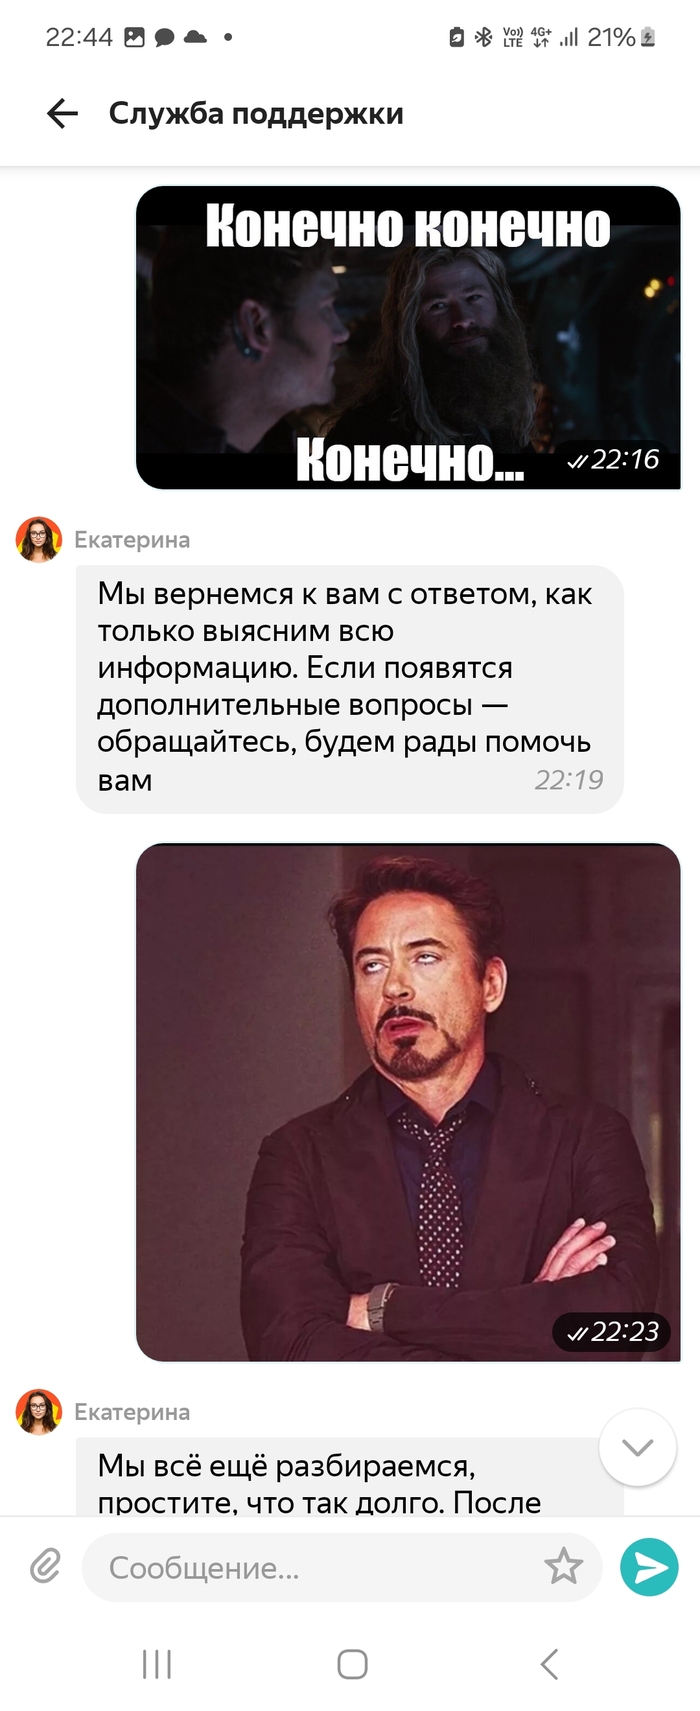The width and height of the screenshot is (700, 1711).
Task: Tap the Bluetooth status bar icon
Action: pyautogui.click(x=484, y=38)
